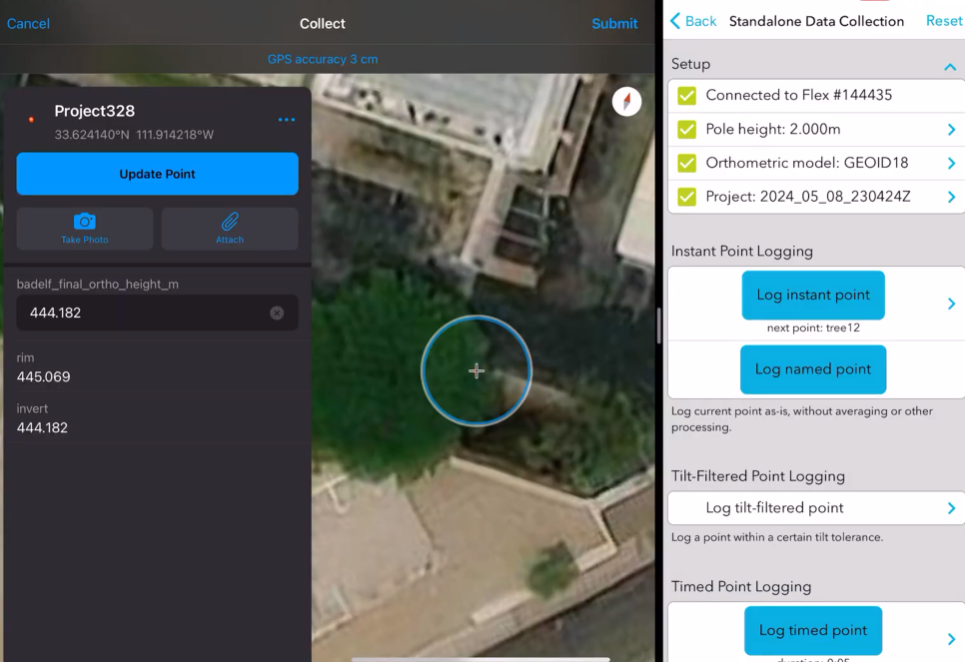Open instant point logging options chevron
Viewport: 965px width, 662px height.
[951, 303]
